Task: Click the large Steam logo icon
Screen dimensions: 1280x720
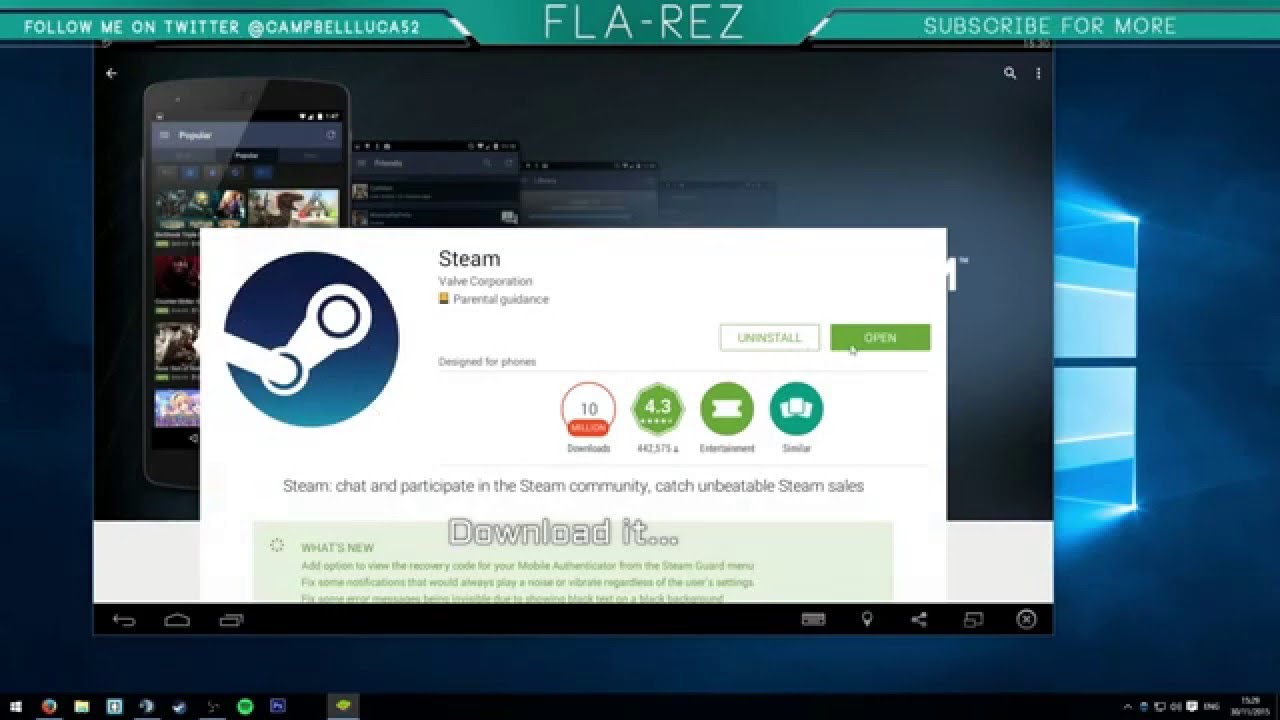Action: 311,339
